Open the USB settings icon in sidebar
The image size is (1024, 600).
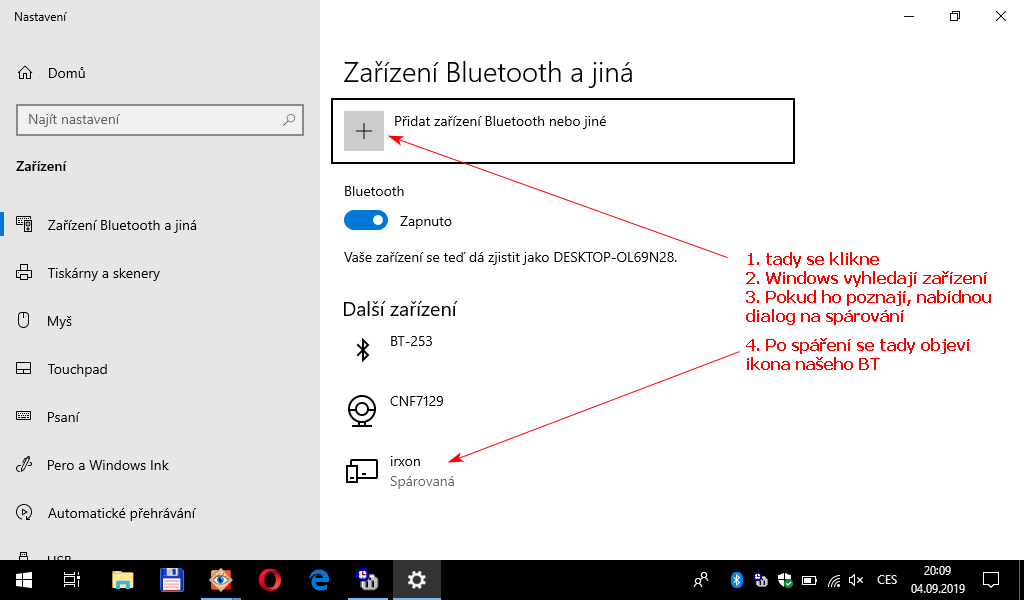pyautogui.click(x=22, y=556)
